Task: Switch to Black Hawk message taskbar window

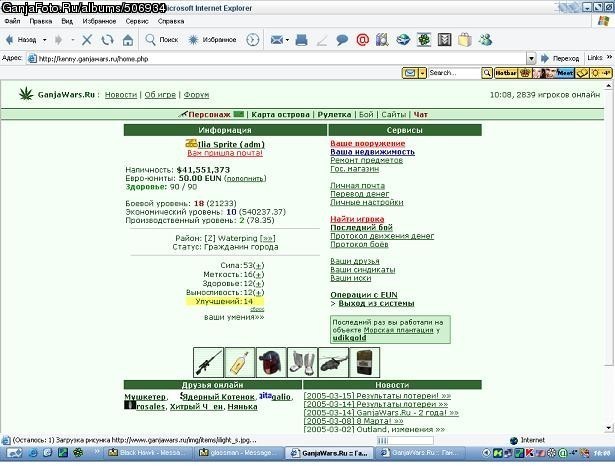Action: (x=148, y=453)
